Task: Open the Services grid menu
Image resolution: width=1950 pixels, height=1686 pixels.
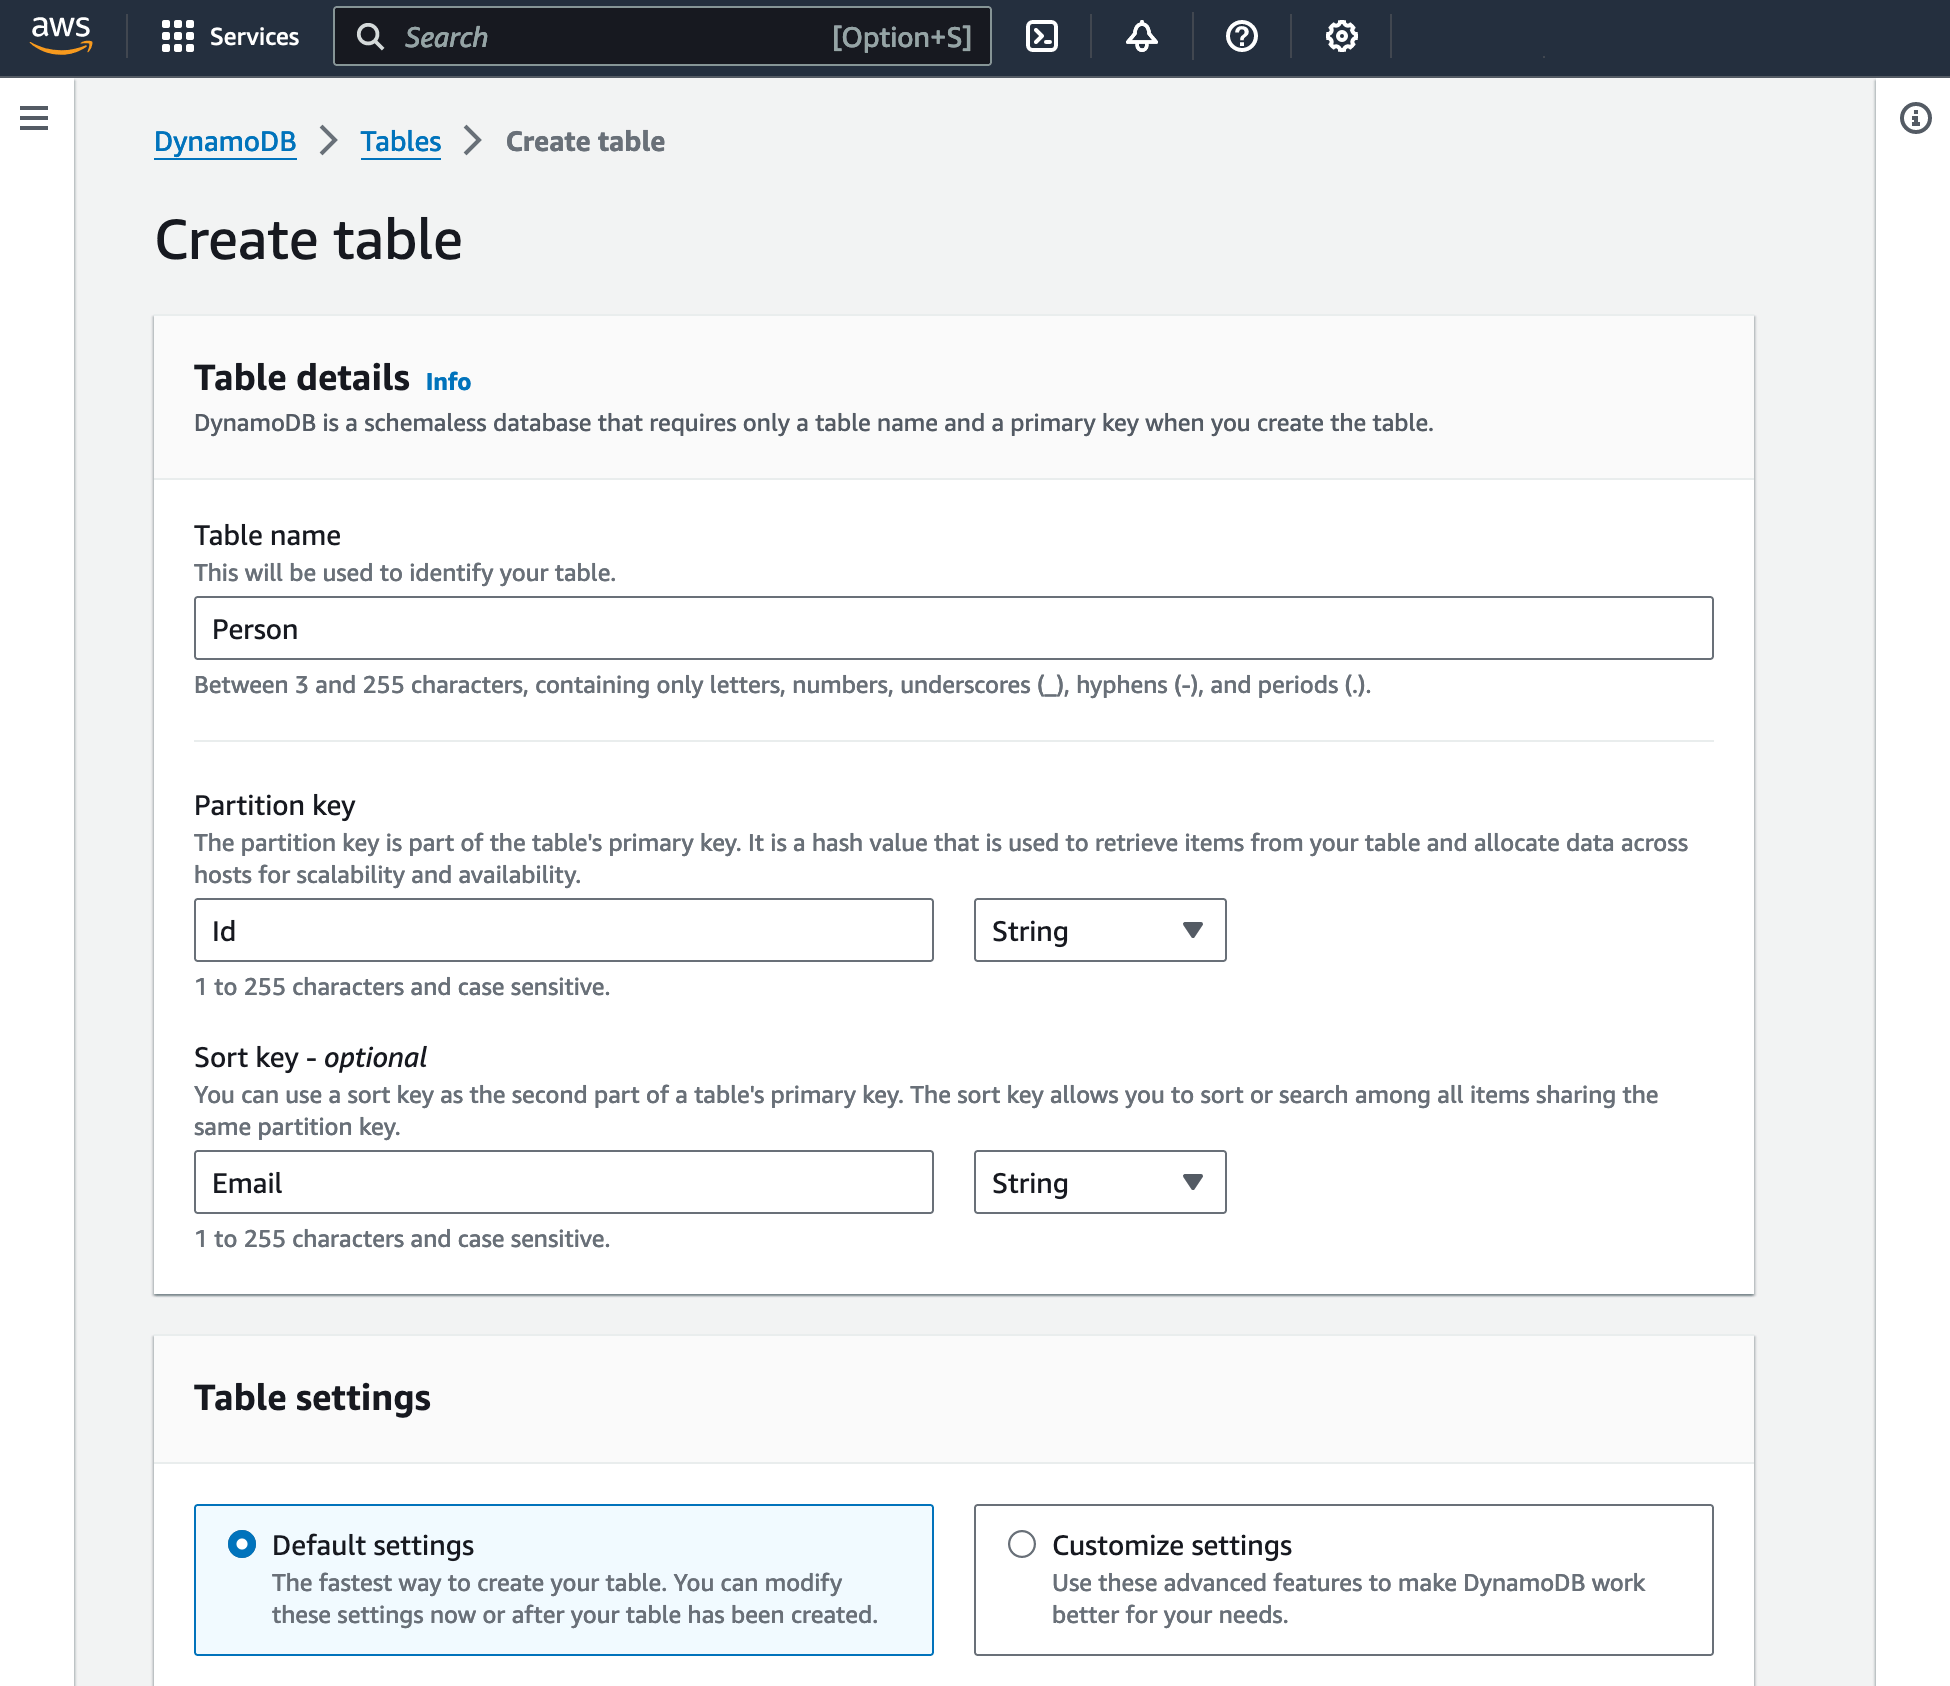Action: pos(177,37)
